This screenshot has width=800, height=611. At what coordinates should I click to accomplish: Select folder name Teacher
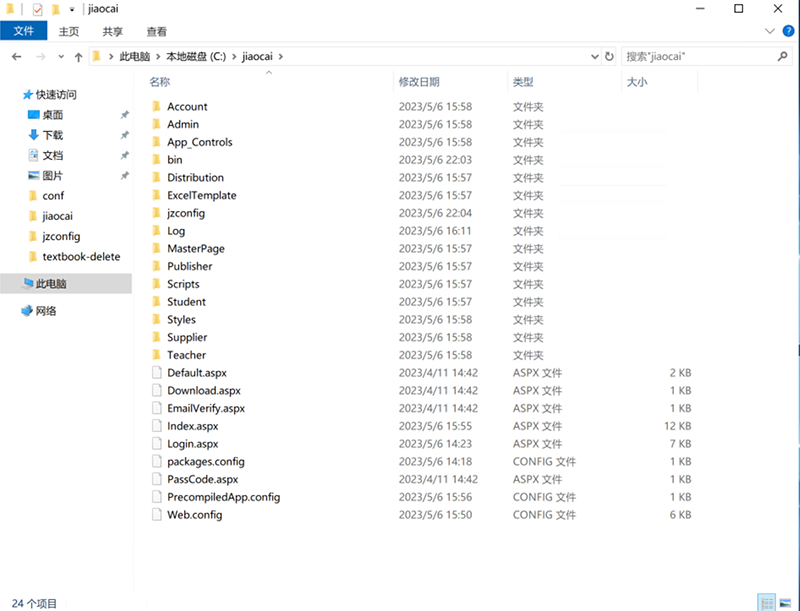pyautogui.click(x=186, y=355)
